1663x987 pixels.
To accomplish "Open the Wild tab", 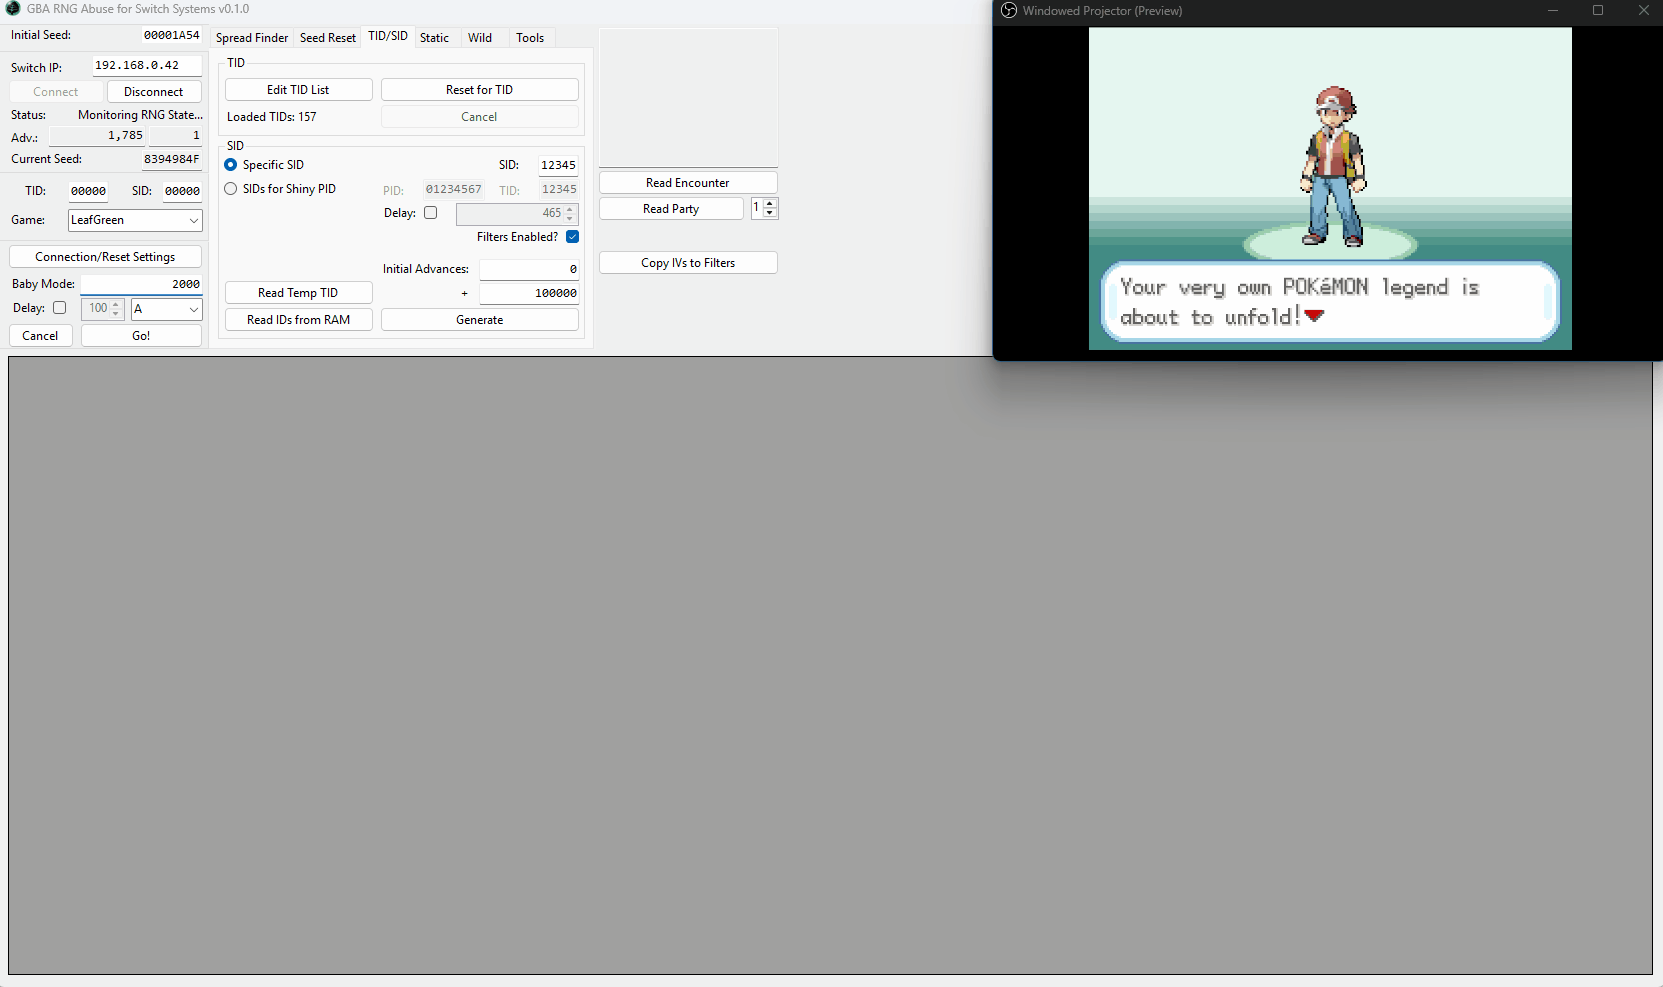I will [x=480, y=38].
